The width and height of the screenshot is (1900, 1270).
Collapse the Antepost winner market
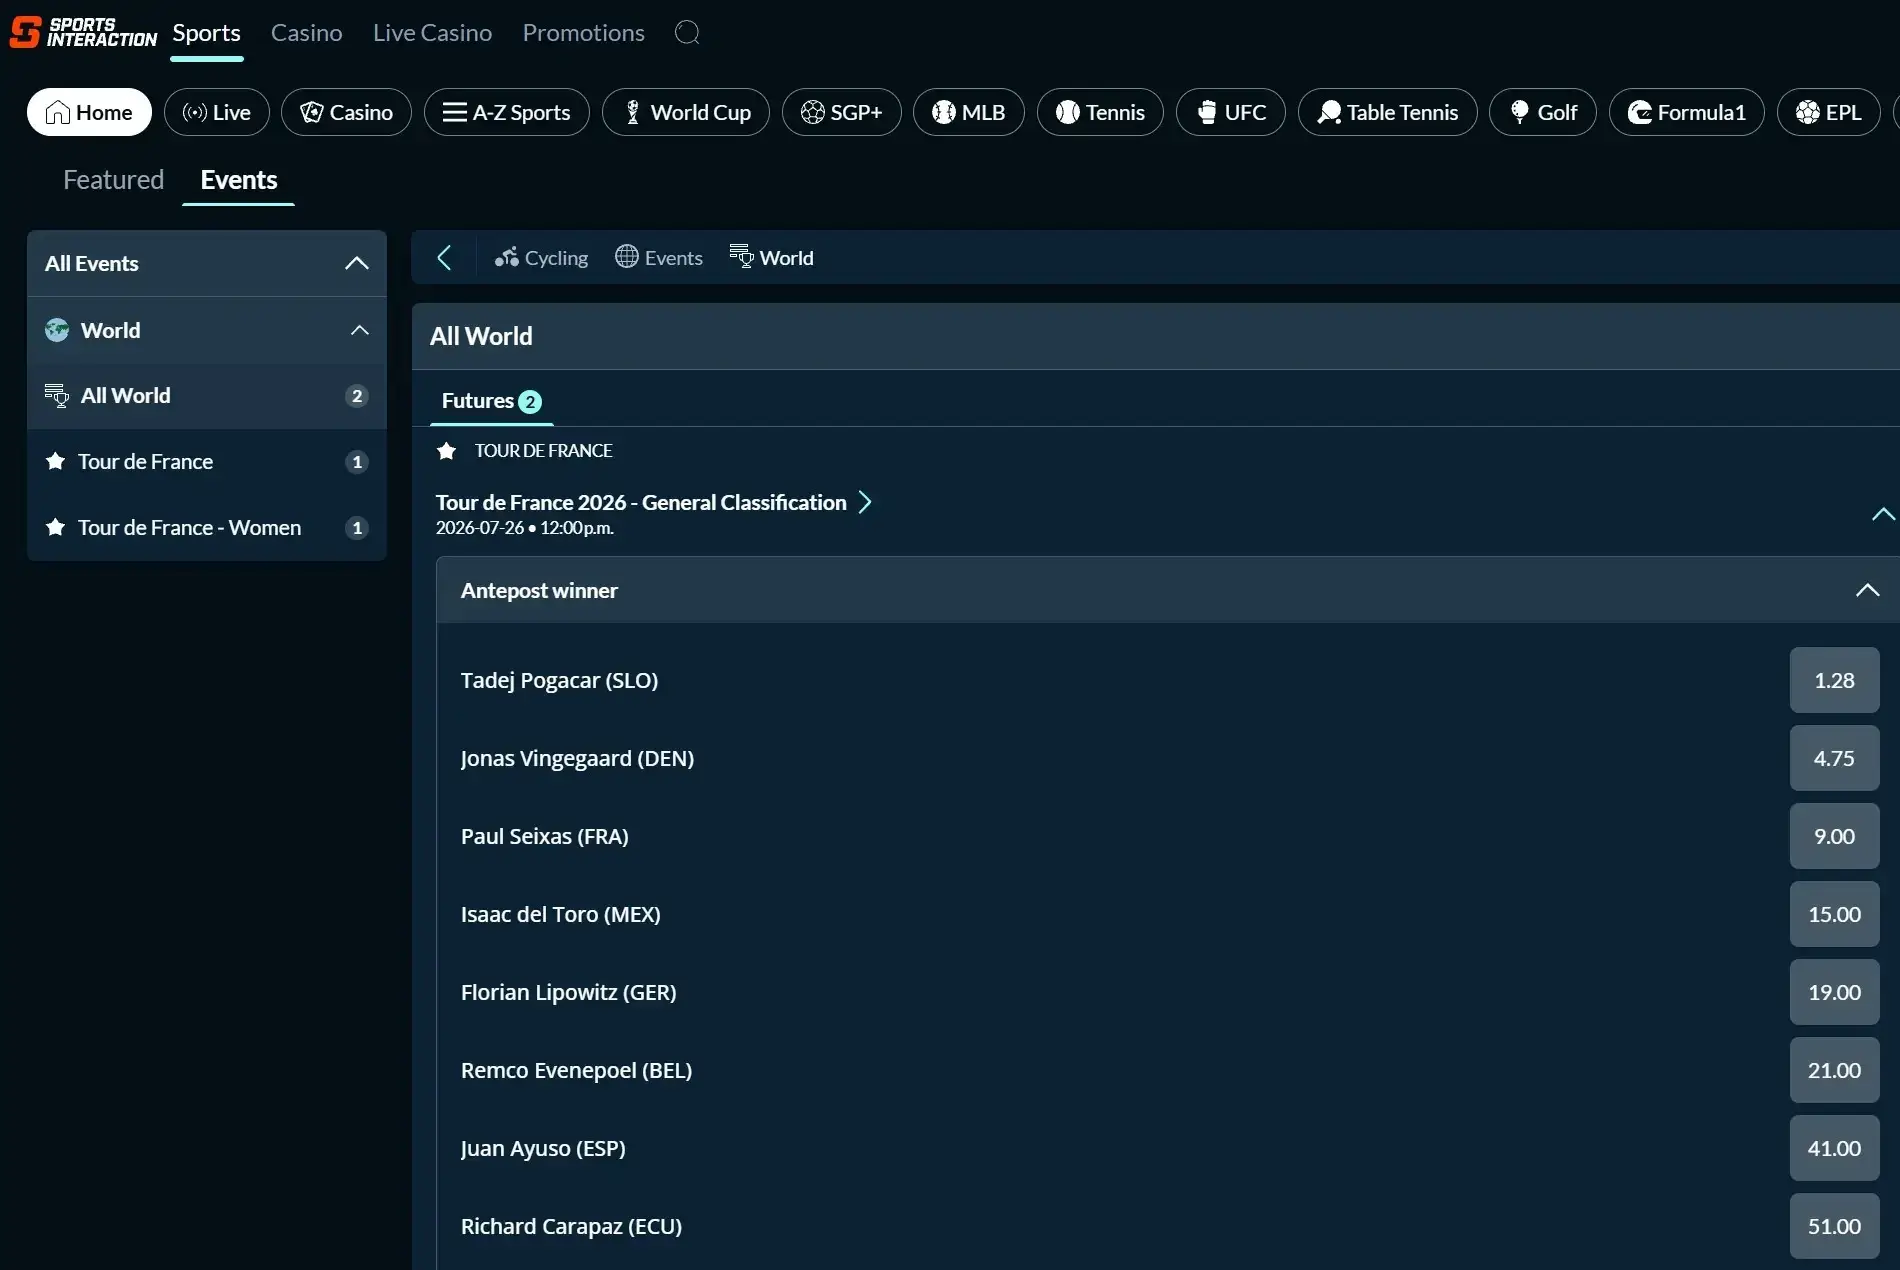pyautogui.click(x=1867, y=590)
